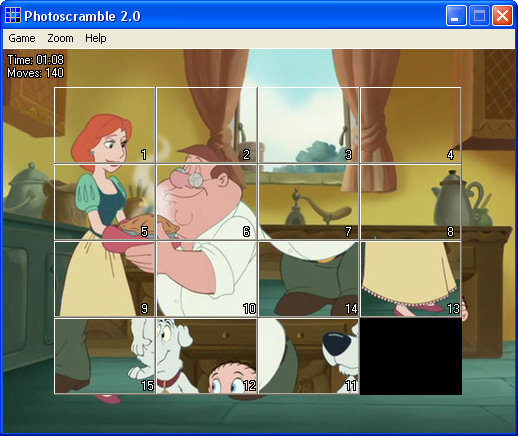Open the Zoom menu
The image size is (518, 436).
click(x=60, y=38)
